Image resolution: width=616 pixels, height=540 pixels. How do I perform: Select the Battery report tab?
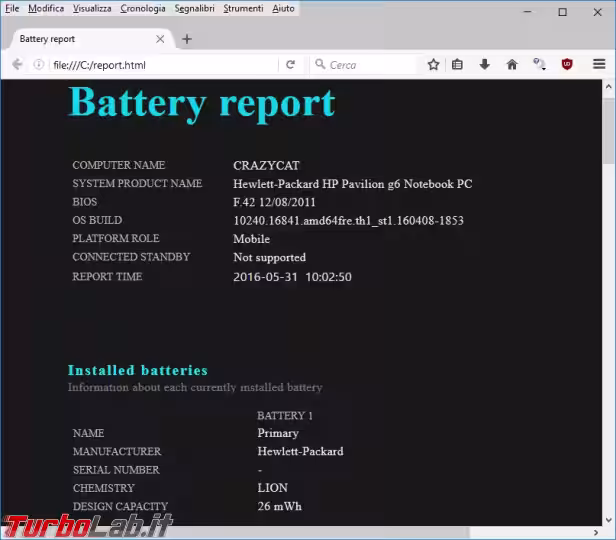coord(80,39)
